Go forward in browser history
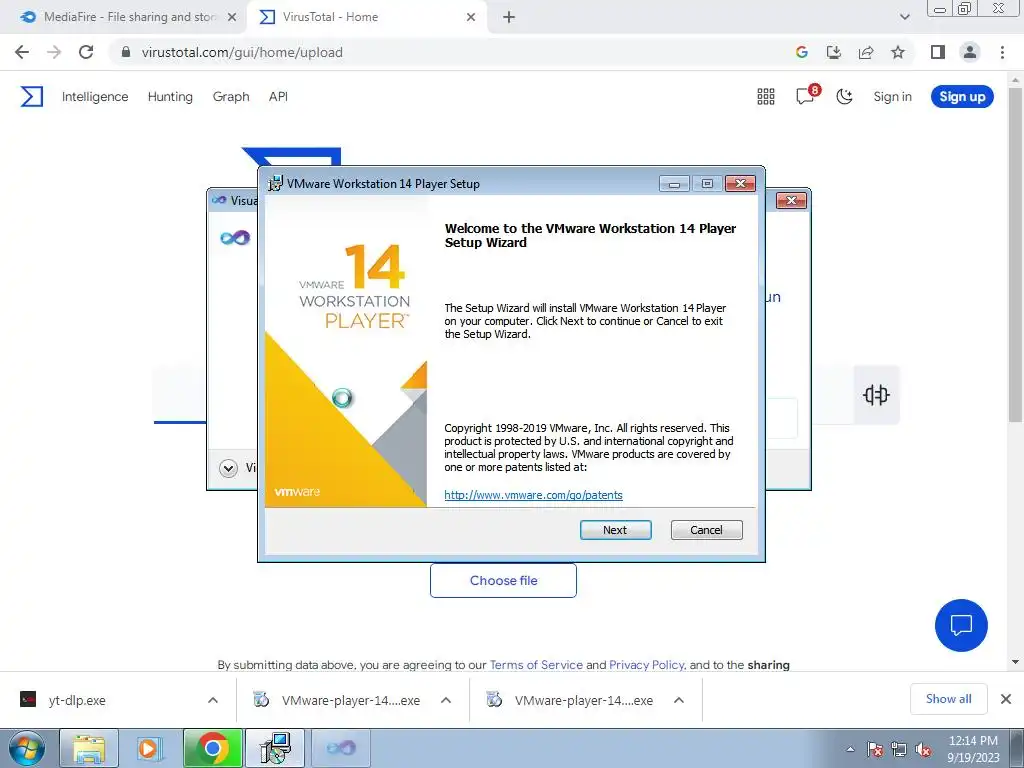This screenshot has height=768, width=1024. coord(54,52)
